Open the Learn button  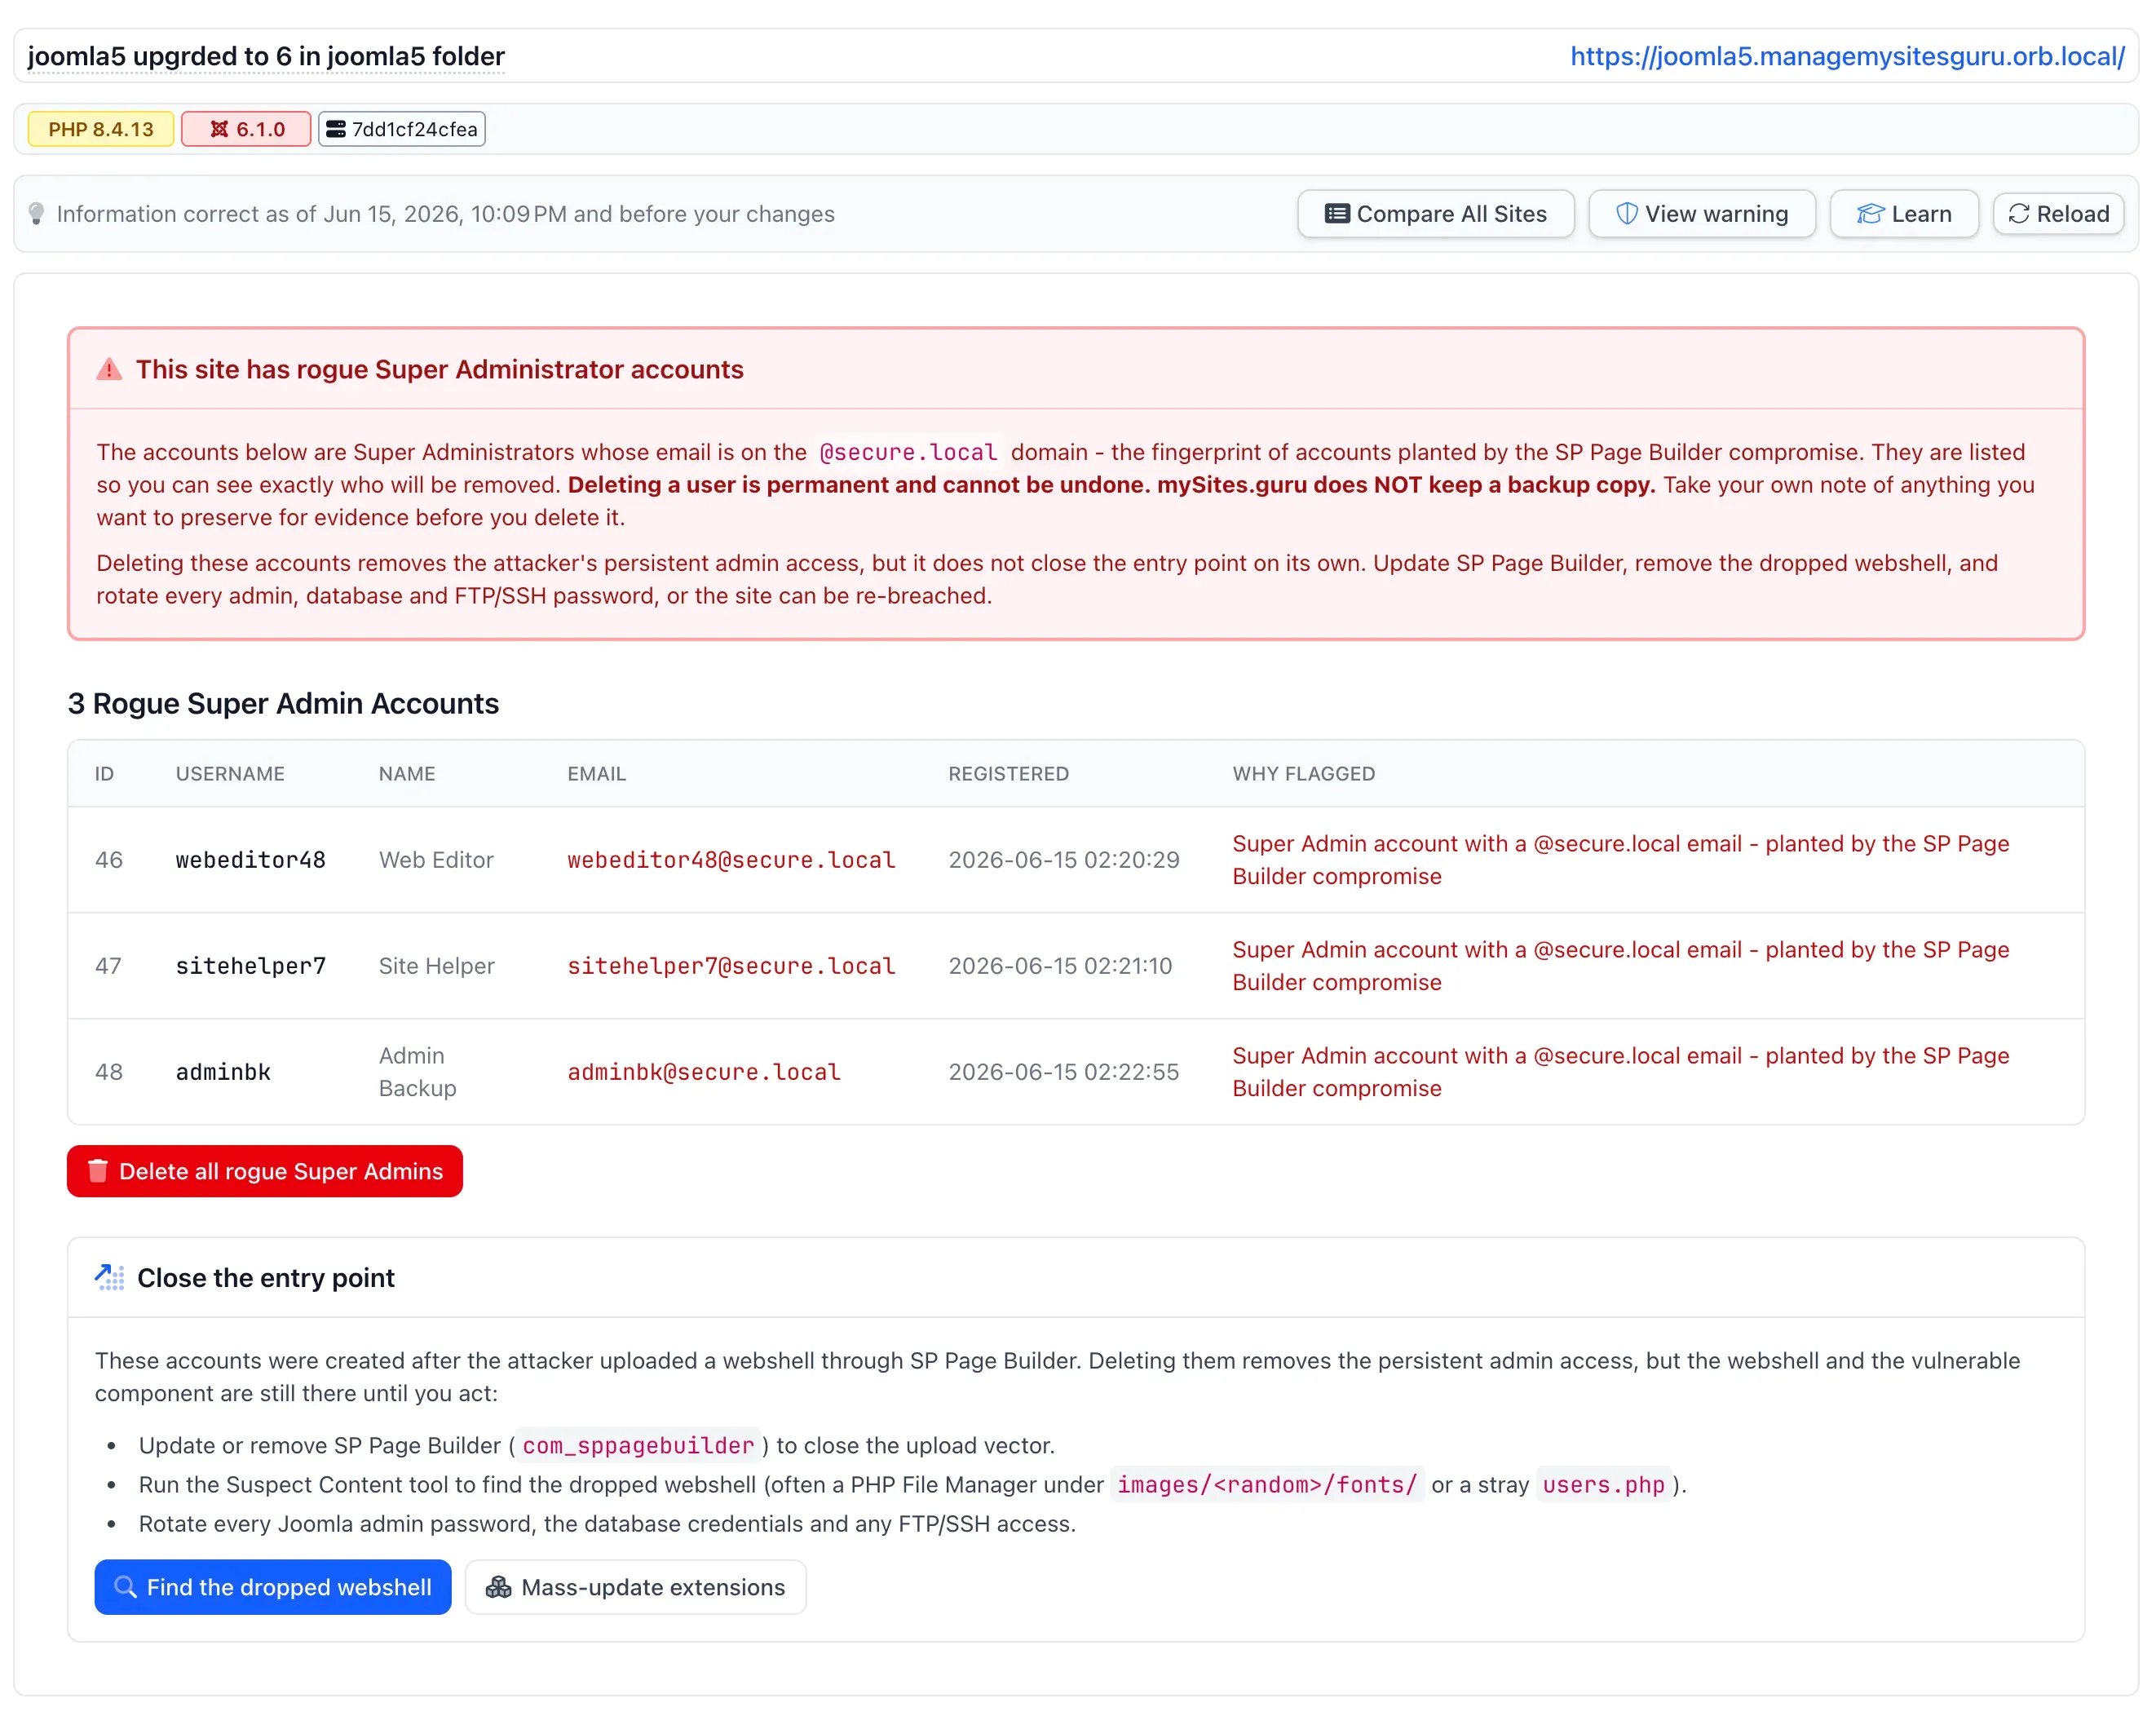(x=1903, y=214)
